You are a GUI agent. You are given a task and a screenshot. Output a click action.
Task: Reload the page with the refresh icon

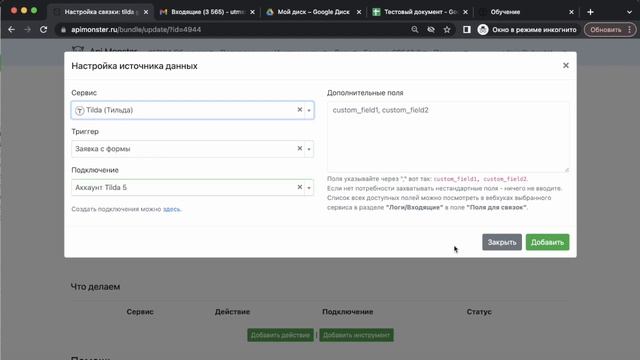coord(43,30)
